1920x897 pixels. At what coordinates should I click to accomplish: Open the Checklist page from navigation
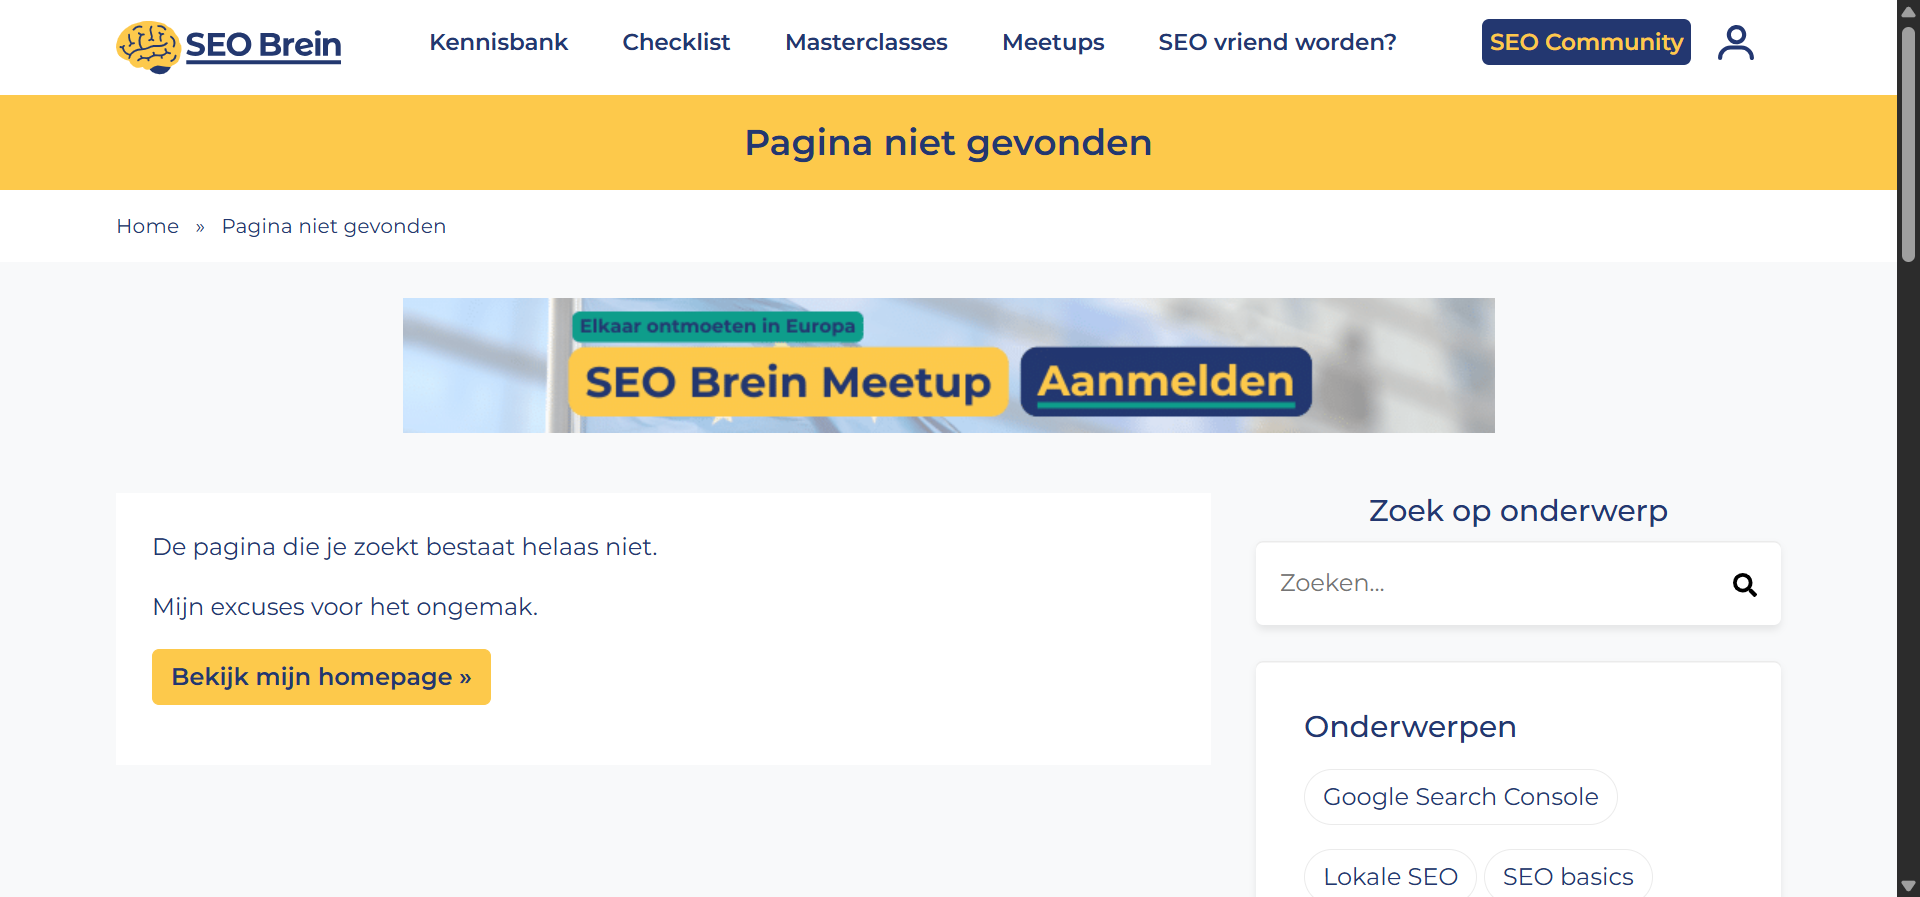tap(676, 42)
